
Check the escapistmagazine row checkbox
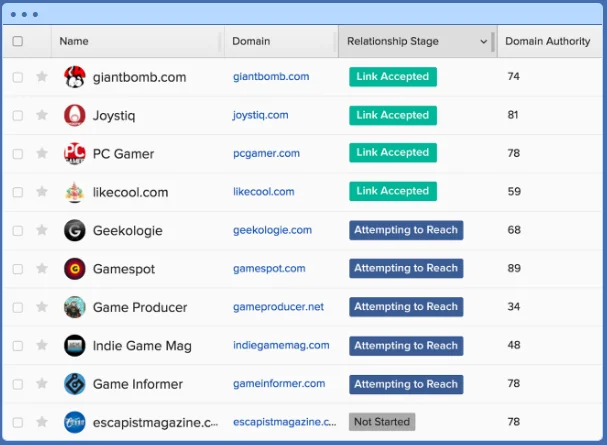pos(17,422)
